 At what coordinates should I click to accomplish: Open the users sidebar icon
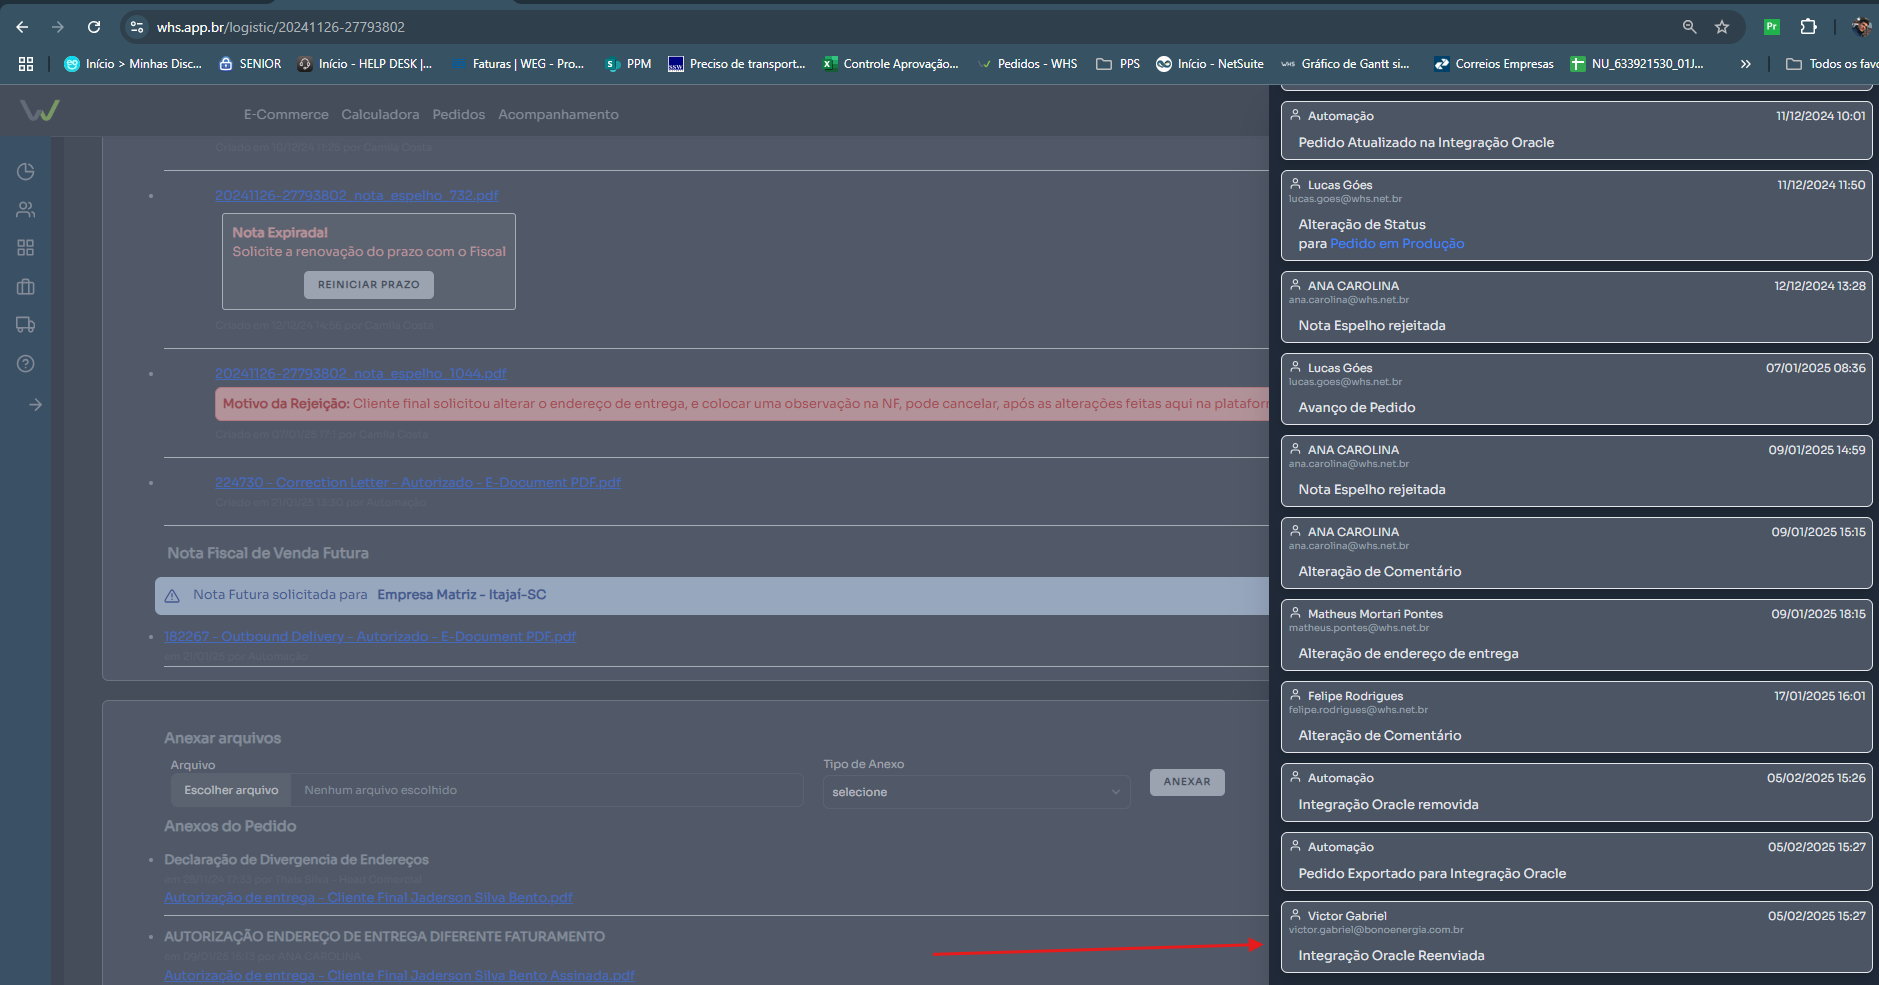26,210
